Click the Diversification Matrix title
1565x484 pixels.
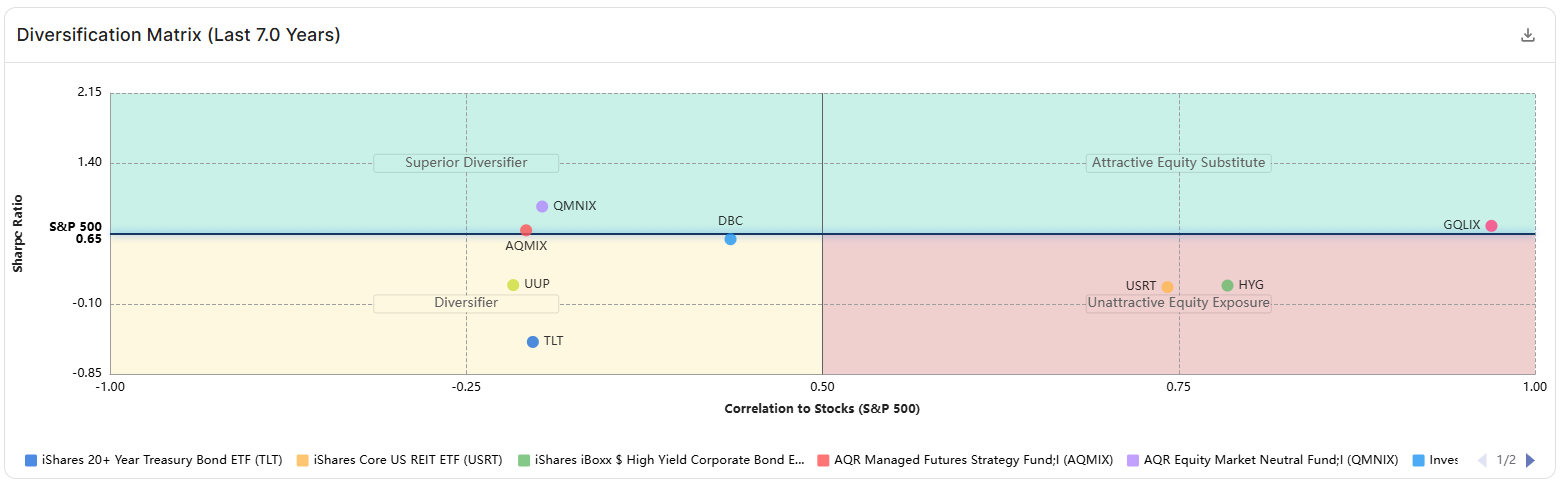179,35
